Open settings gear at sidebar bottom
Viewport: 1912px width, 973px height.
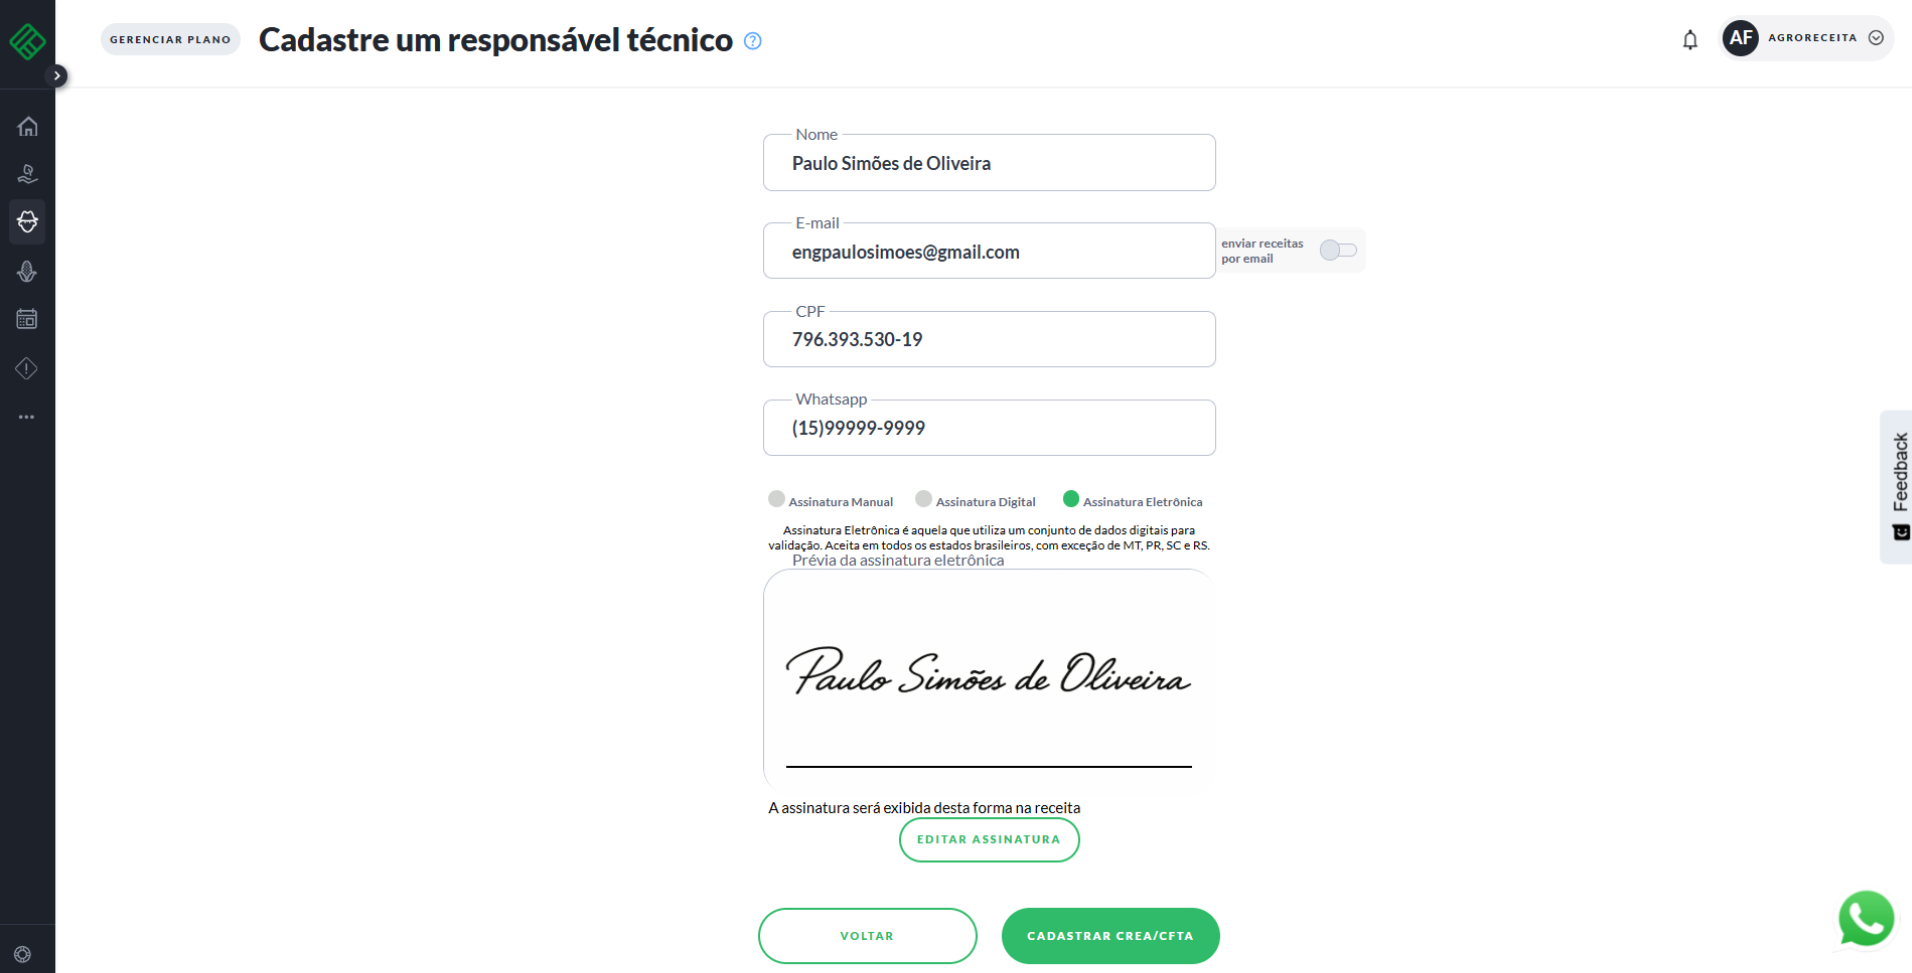(23, 954)
